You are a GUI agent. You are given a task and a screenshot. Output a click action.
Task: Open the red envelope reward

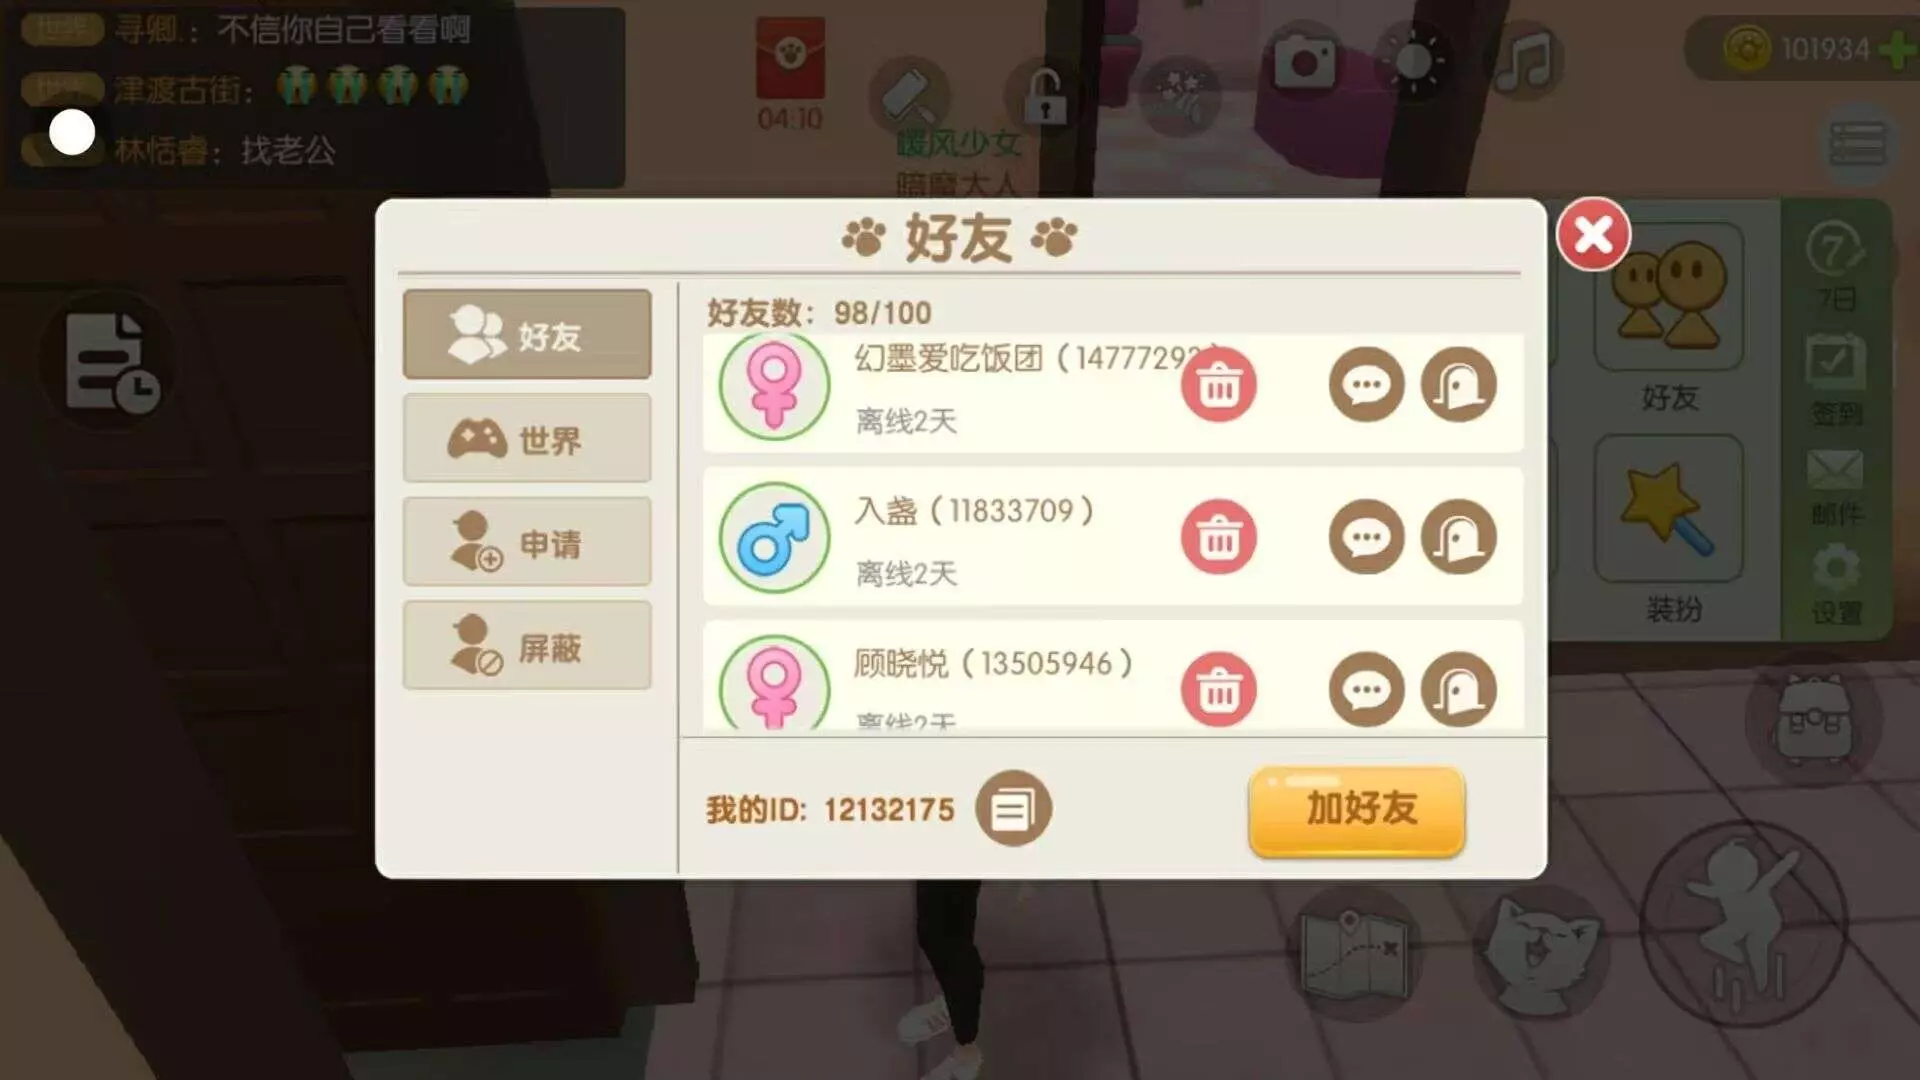click(790, 58)
